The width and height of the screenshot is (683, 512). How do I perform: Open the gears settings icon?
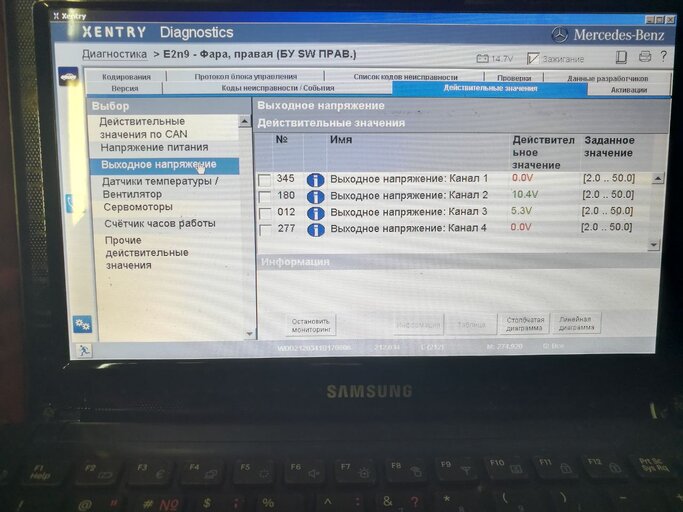click(x=82, y=325)
